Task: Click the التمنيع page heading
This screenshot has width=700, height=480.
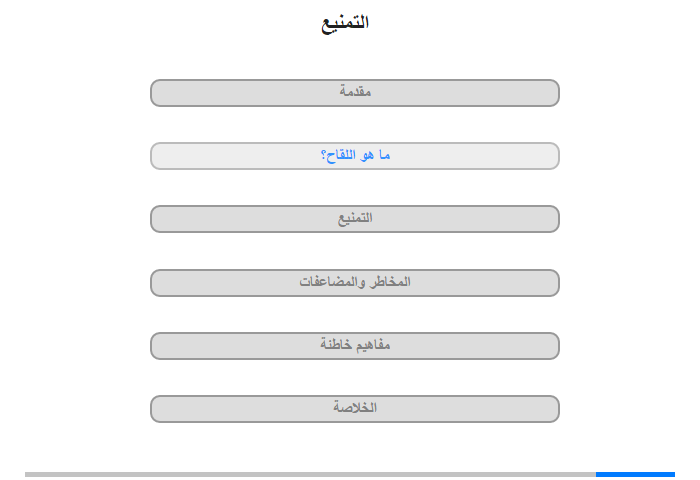Action: pos(345,23)
